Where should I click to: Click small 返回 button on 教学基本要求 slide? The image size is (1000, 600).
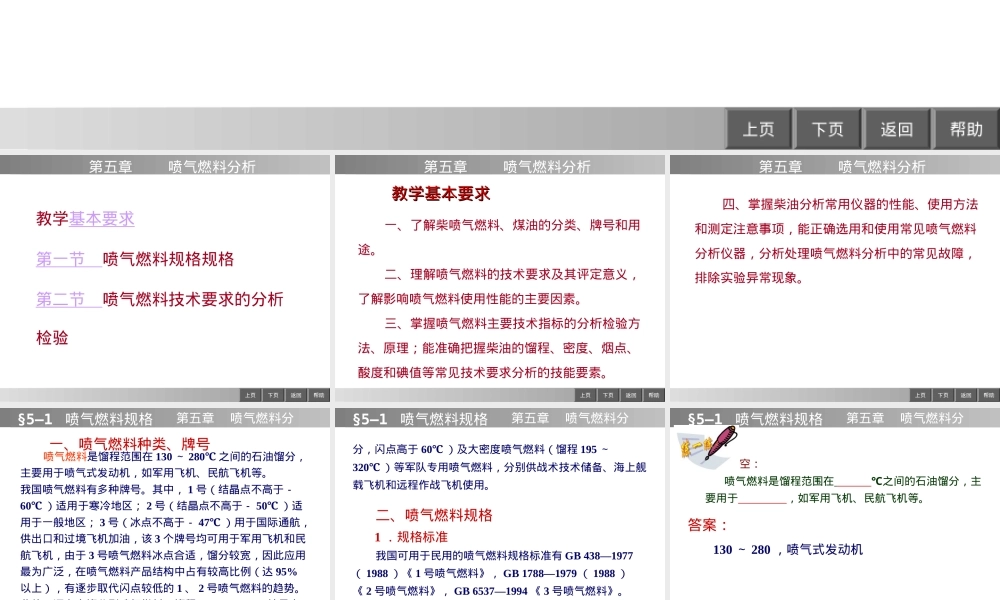tap(631, 395)
